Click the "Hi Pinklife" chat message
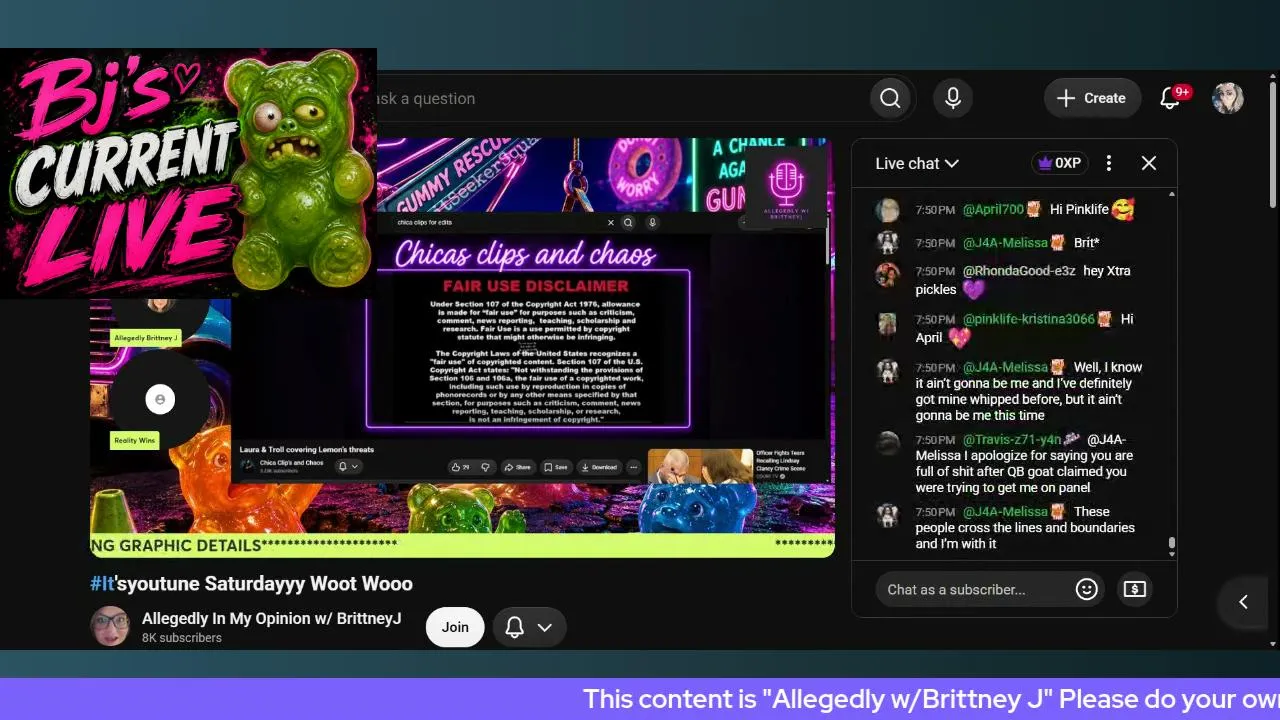The height and width of the screenshot is (720, 1280). 1079,210
